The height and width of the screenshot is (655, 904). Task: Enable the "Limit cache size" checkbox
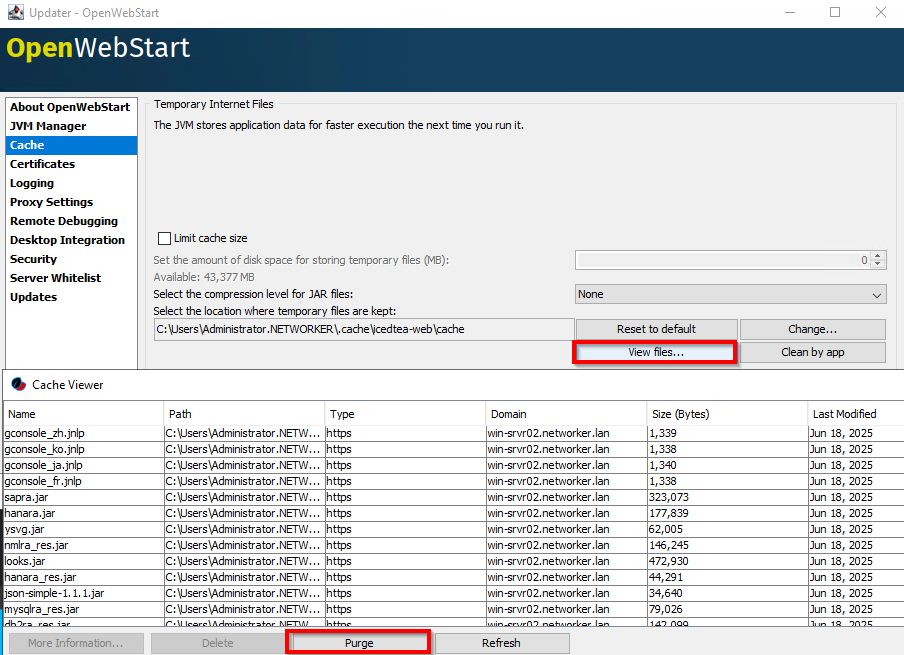click(x=165, y=238)
